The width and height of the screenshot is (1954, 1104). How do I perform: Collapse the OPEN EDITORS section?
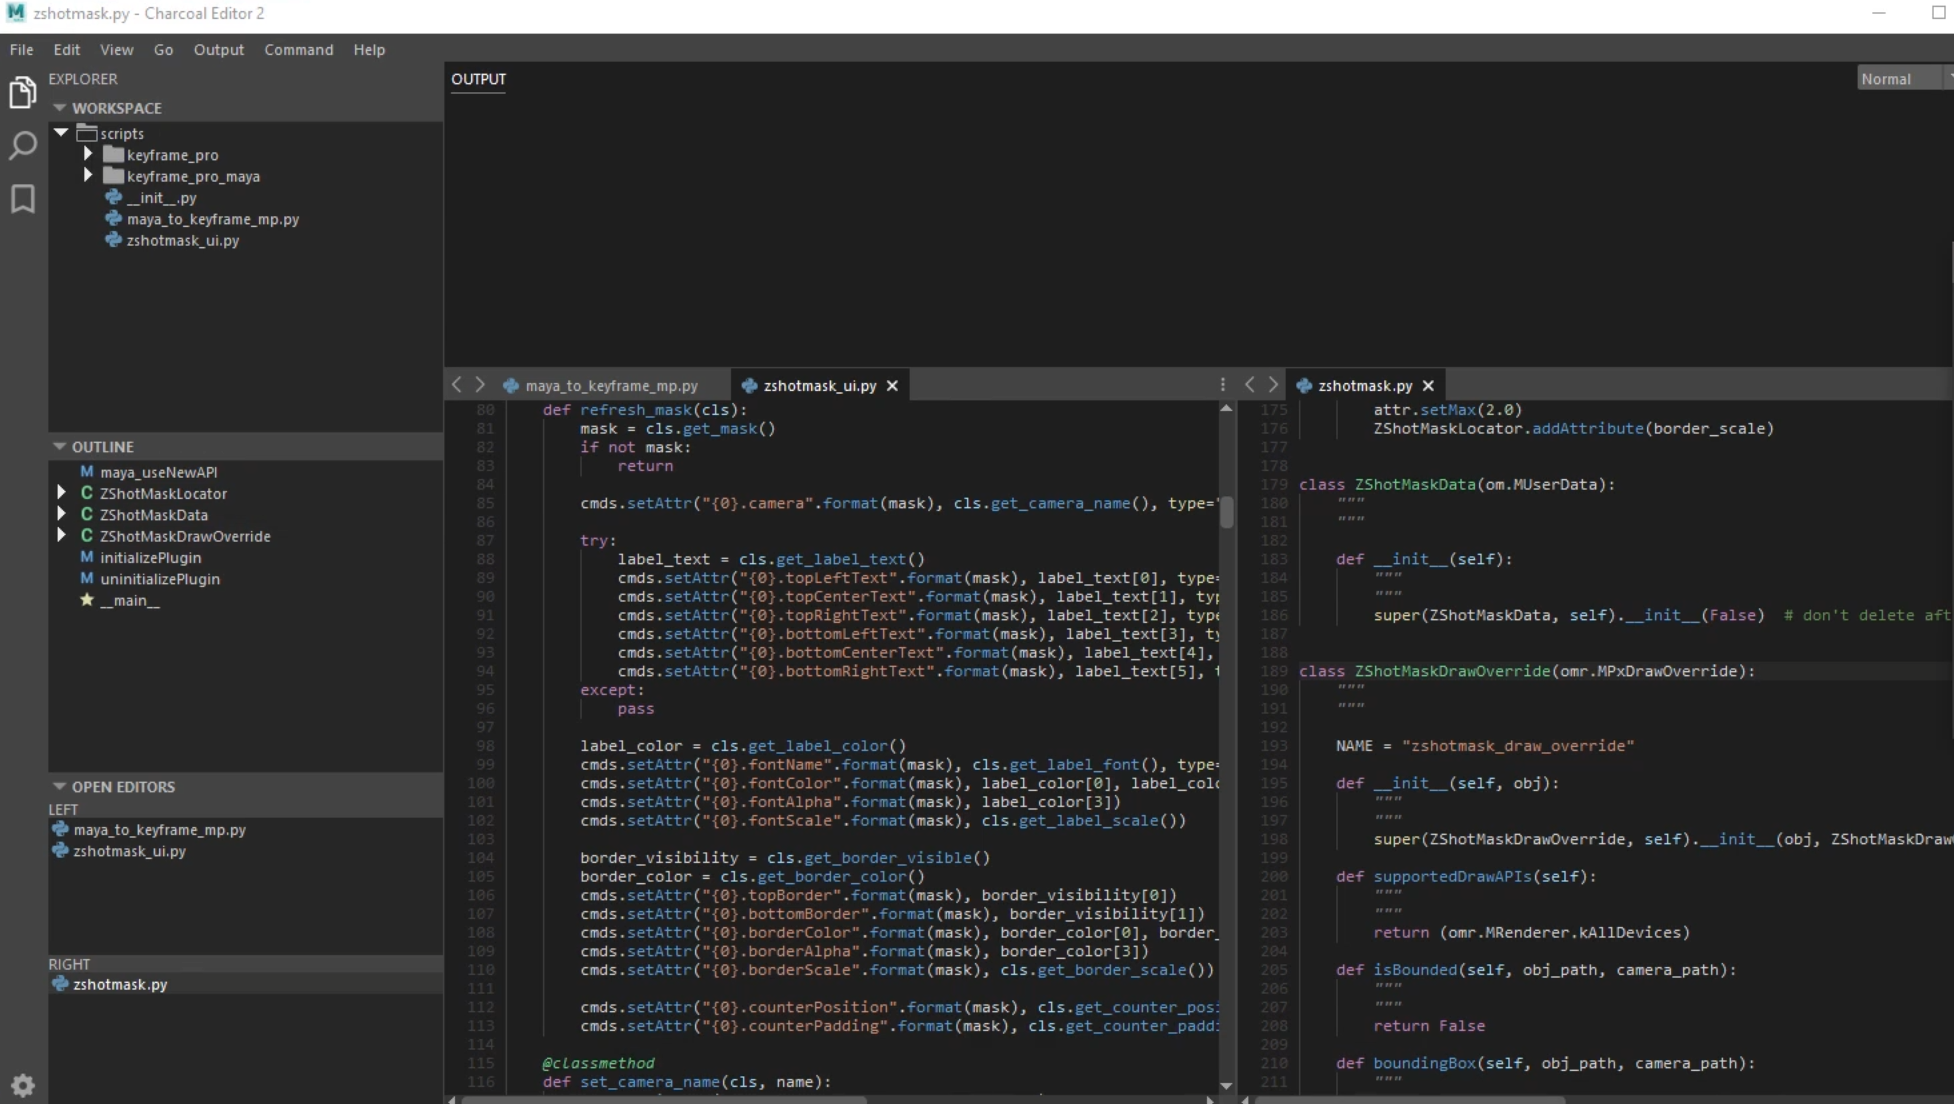[60, 787]
